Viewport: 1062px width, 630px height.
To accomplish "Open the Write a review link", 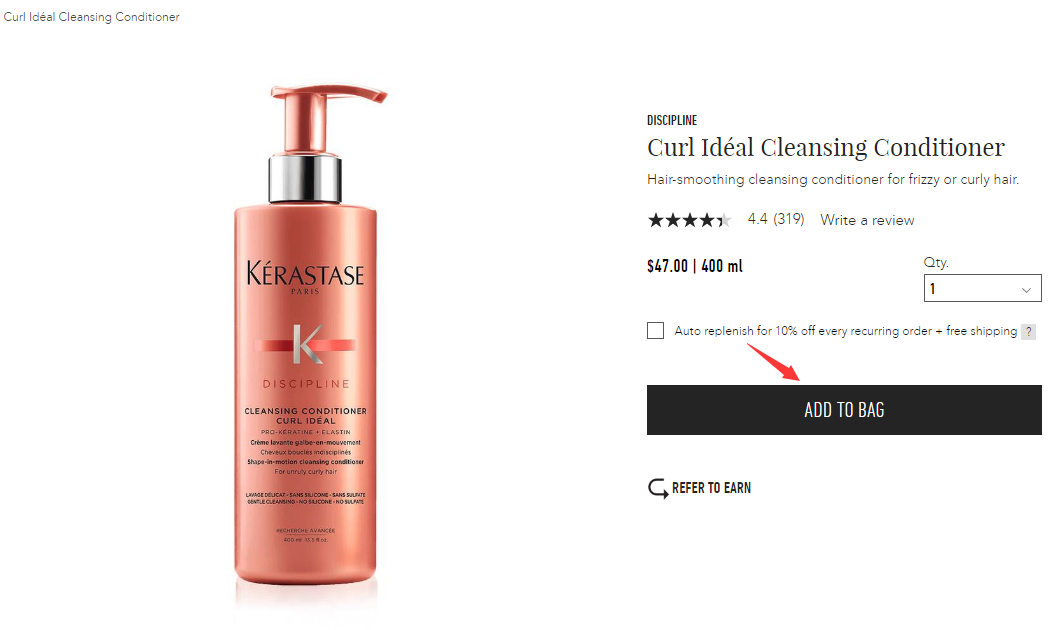I will click(x=867, y=220).
